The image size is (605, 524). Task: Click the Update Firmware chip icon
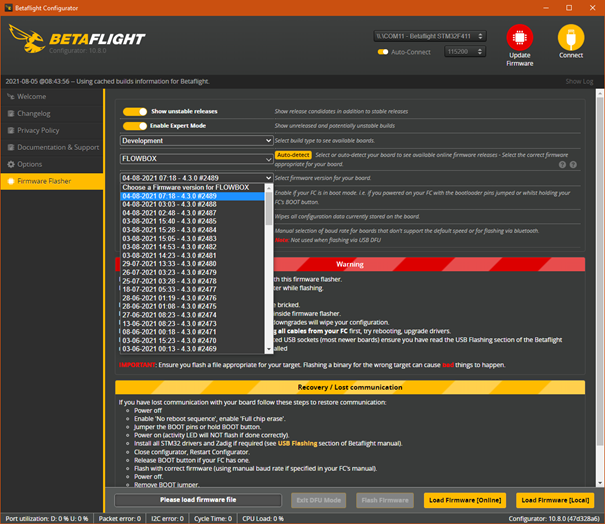pyautogui.click(x=519, y=37)
